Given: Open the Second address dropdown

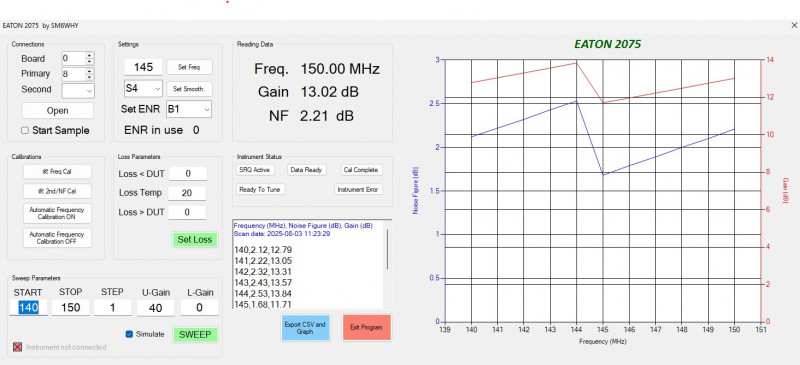Looking at the screenshot, I should (78, 90).
